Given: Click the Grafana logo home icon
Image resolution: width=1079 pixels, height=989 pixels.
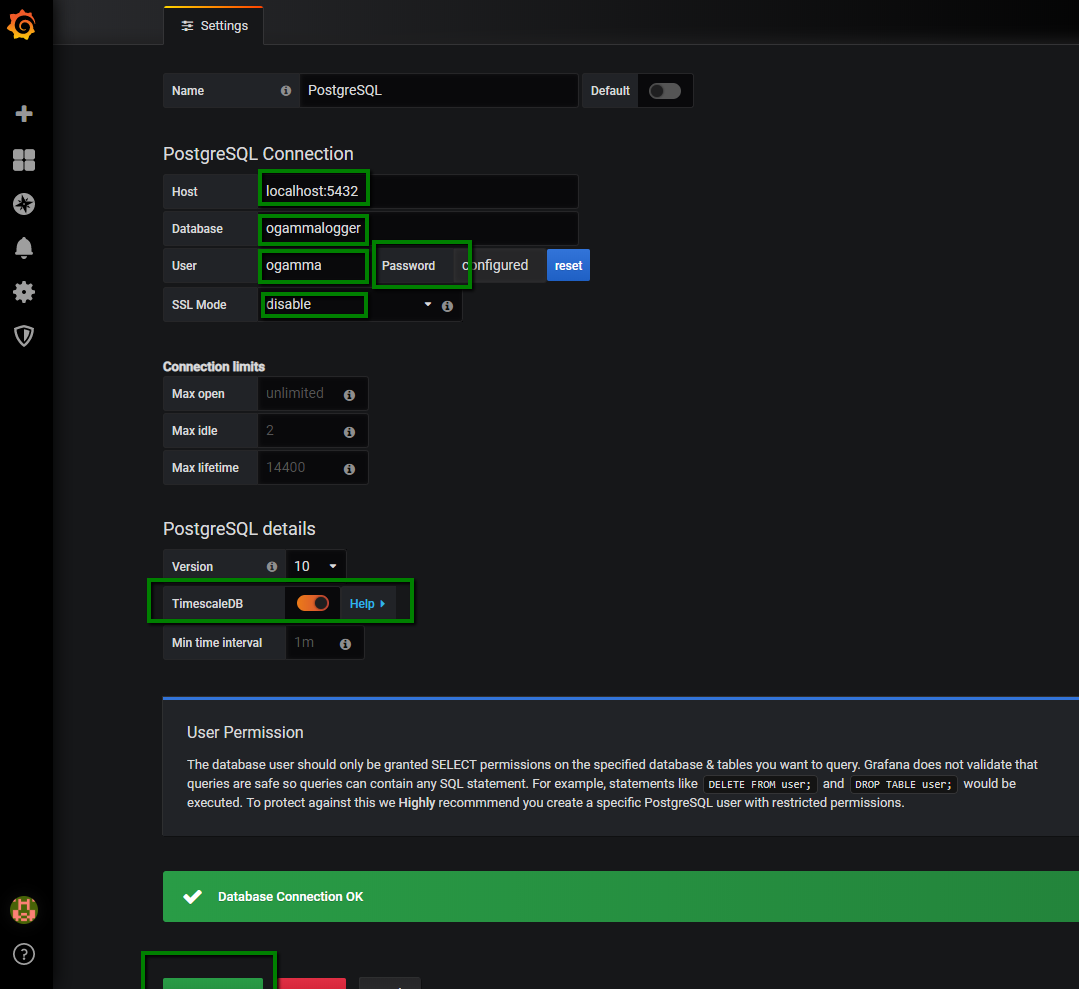Looking at the screenshot, I should click(x=22, y=25).
